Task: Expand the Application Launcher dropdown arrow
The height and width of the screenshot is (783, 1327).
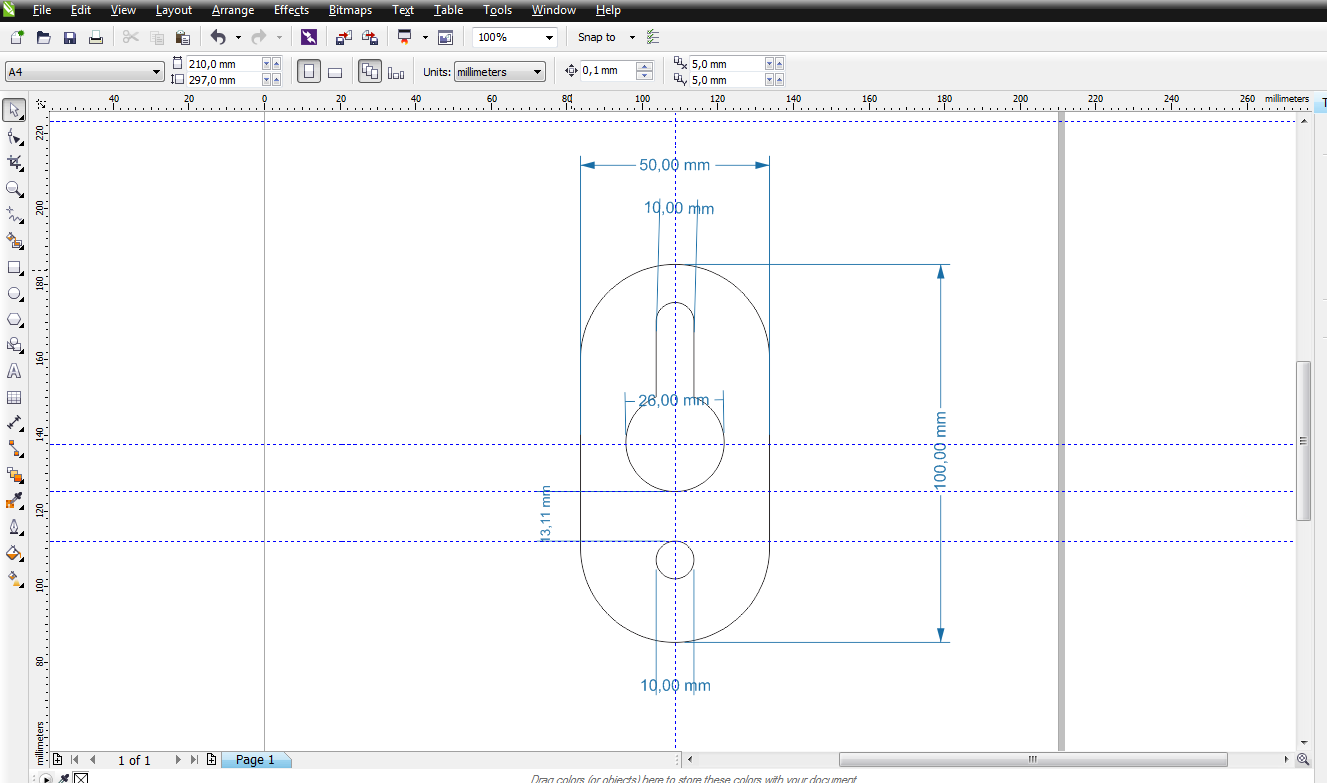Action: (425, 37)
